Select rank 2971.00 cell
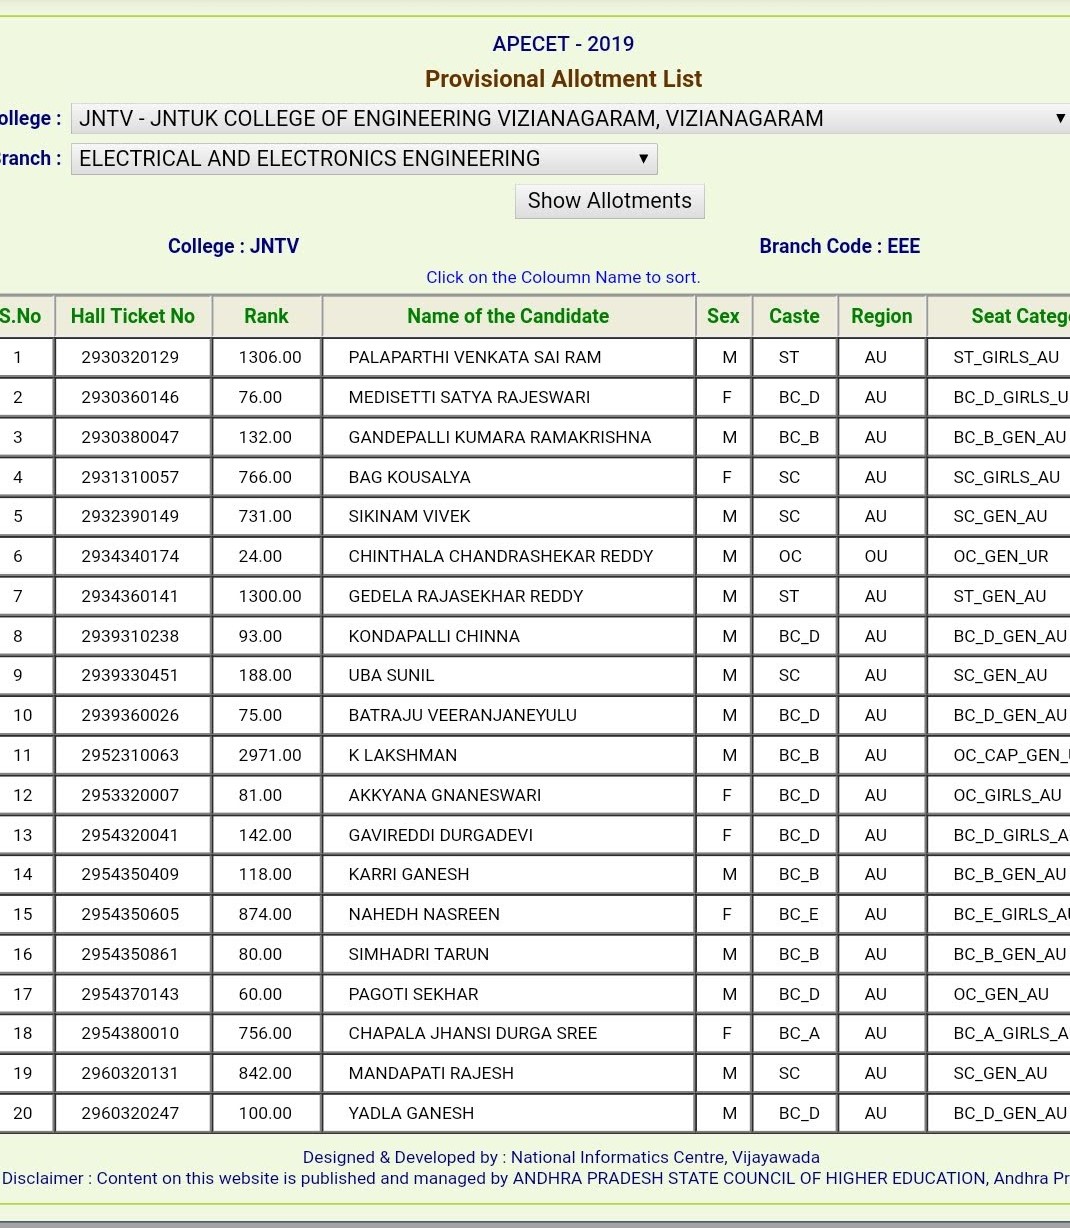The image size is (1070, 1228). click(266, 755)
